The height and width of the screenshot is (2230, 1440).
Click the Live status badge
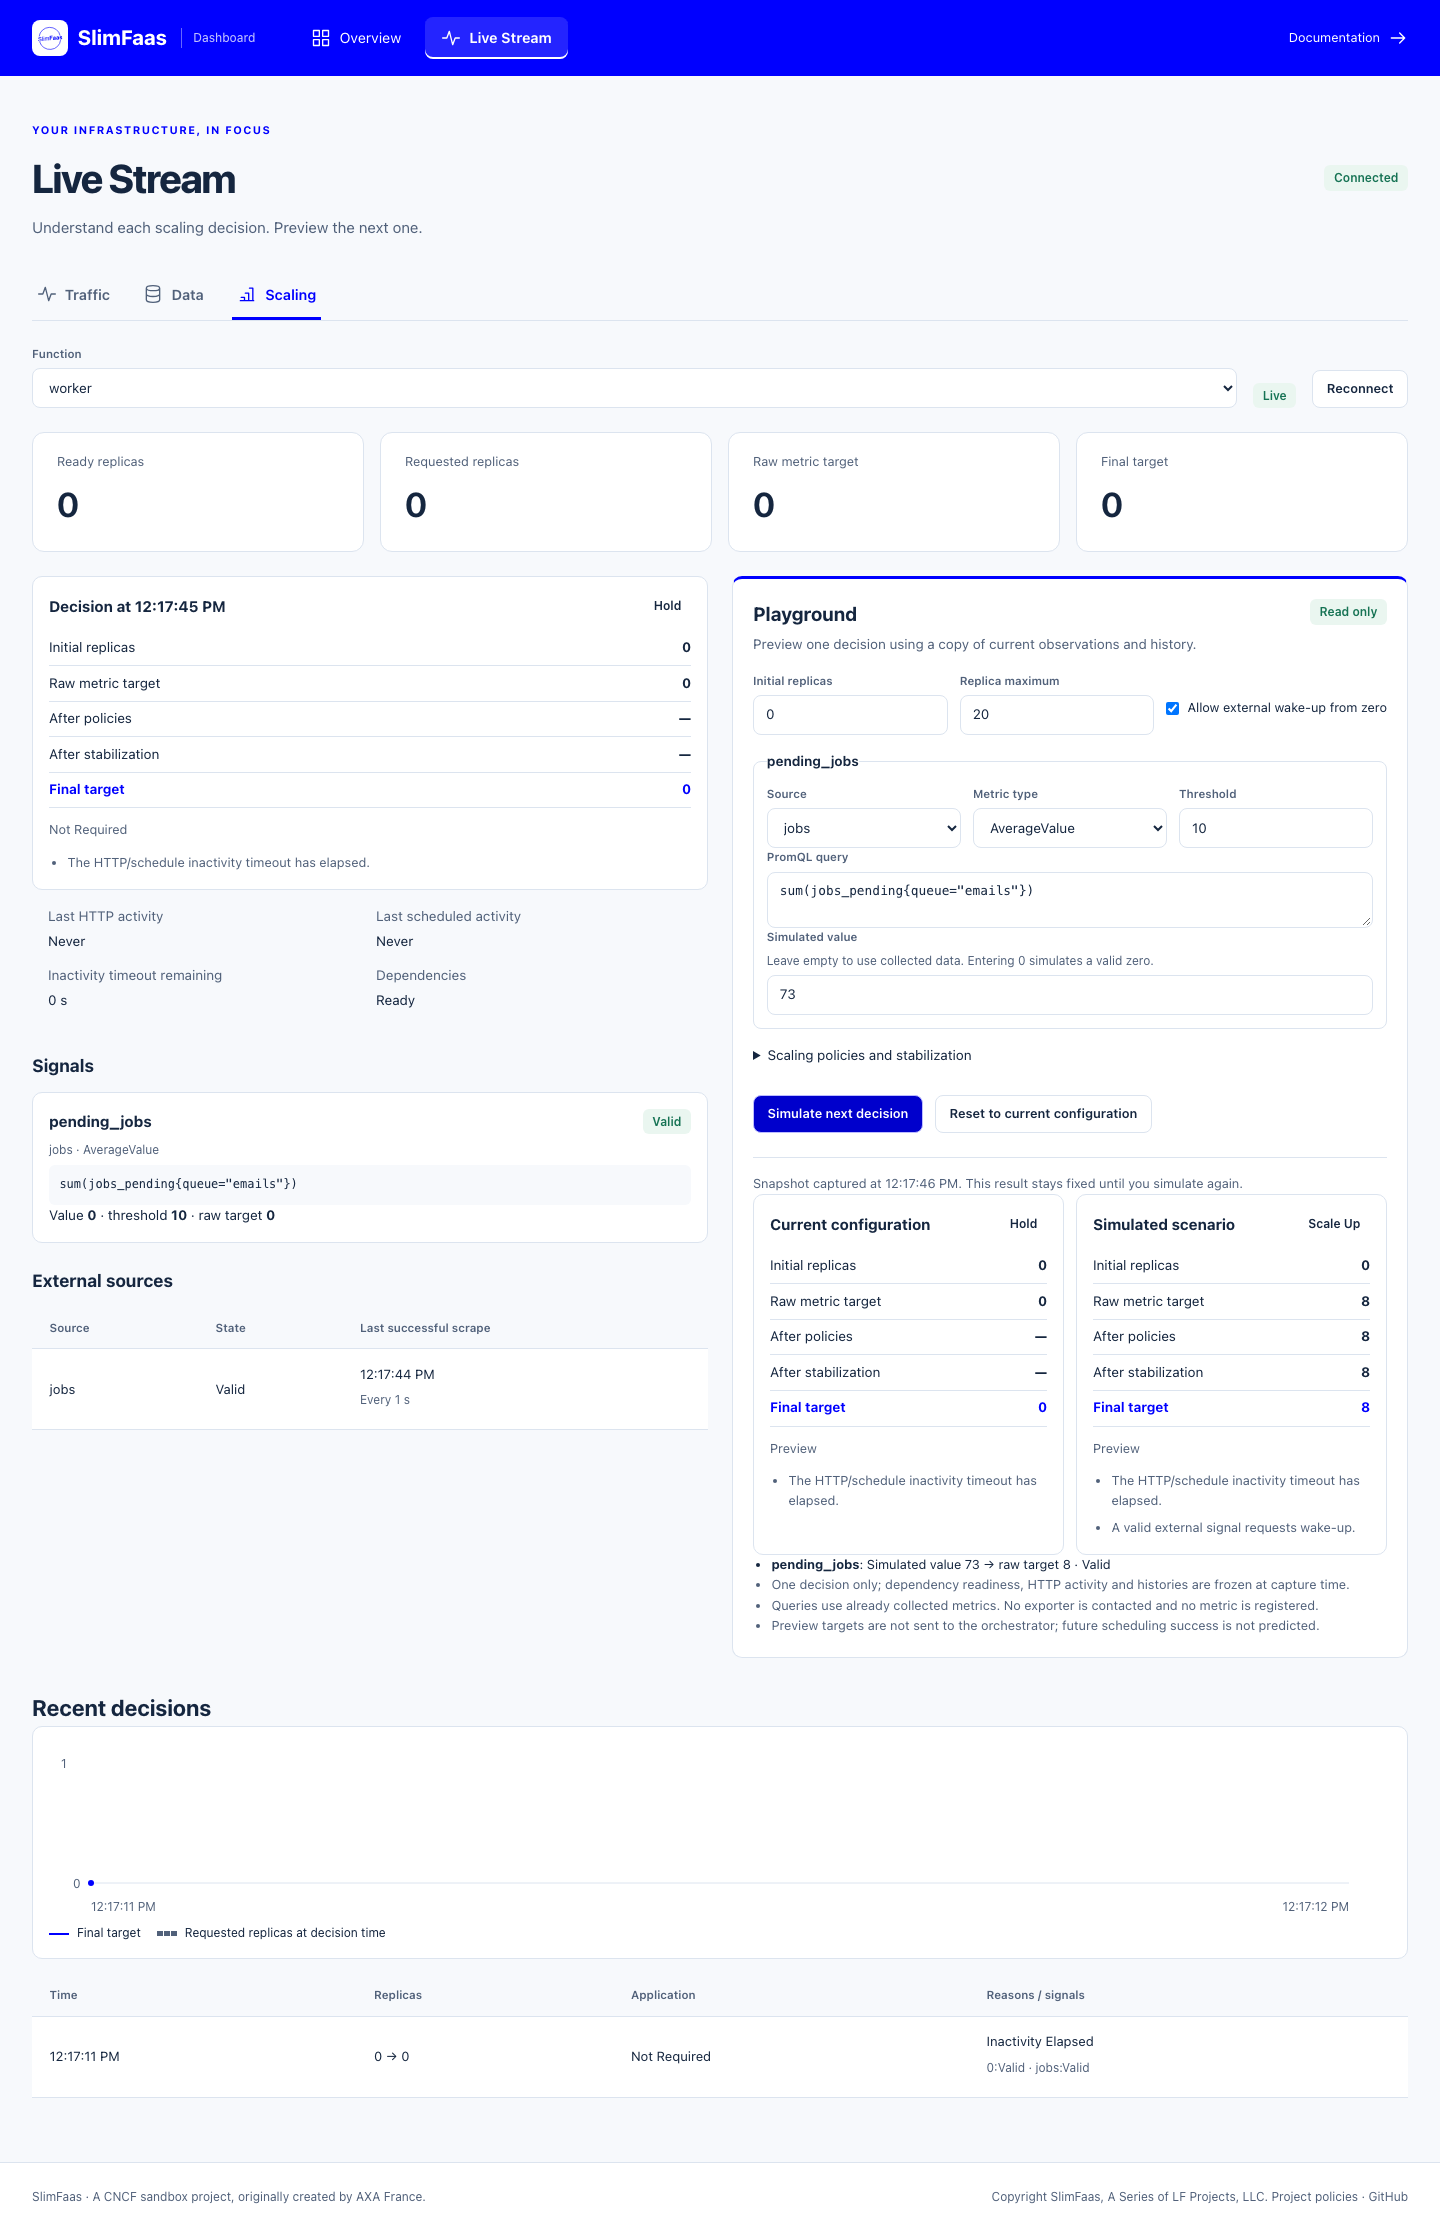(x=1274, y=395)
